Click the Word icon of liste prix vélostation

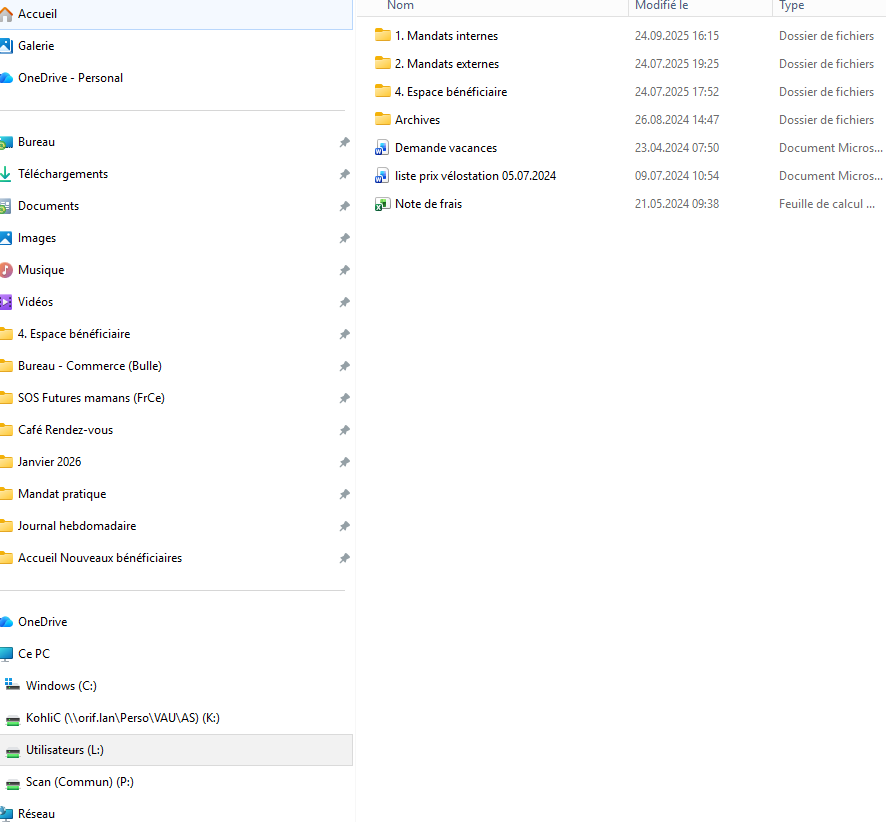381,176
